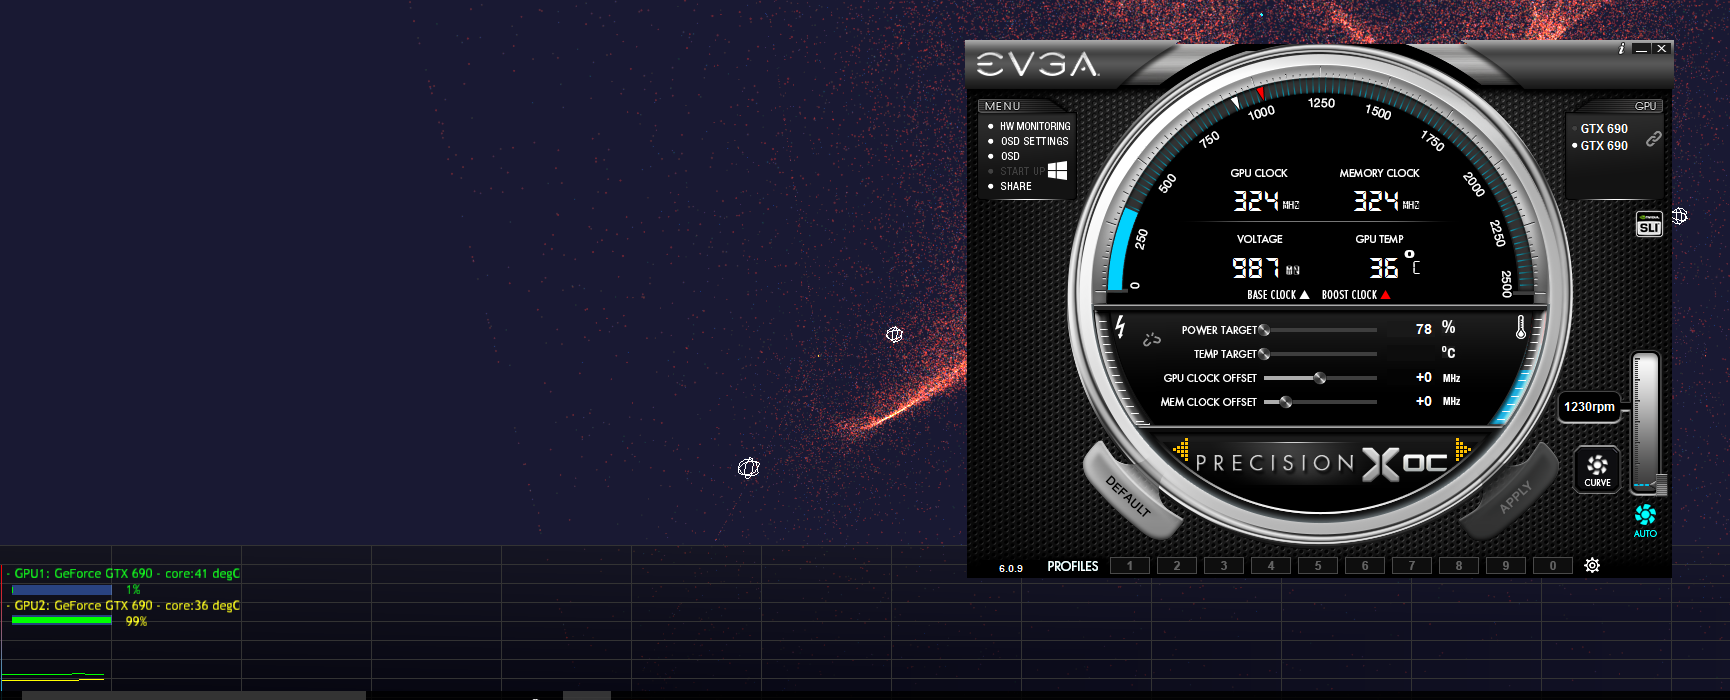
Task: Toggle power/temp target link icon
Action: [x=1152, y=340]
